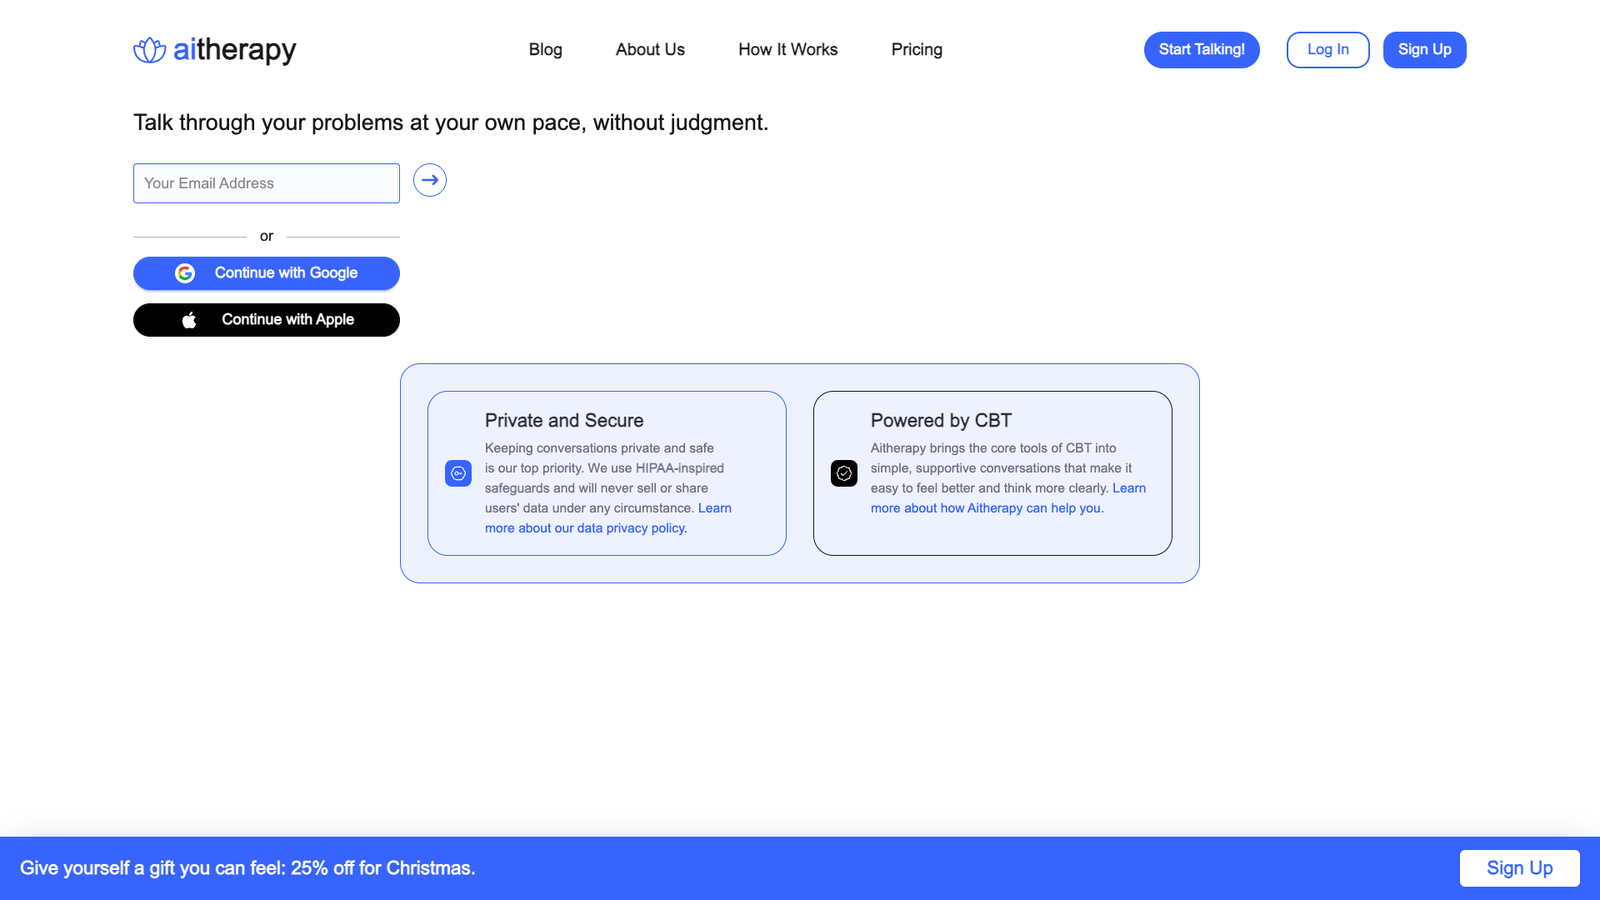
Task: Click the Blog navigation item
Action: coord(545,49)
